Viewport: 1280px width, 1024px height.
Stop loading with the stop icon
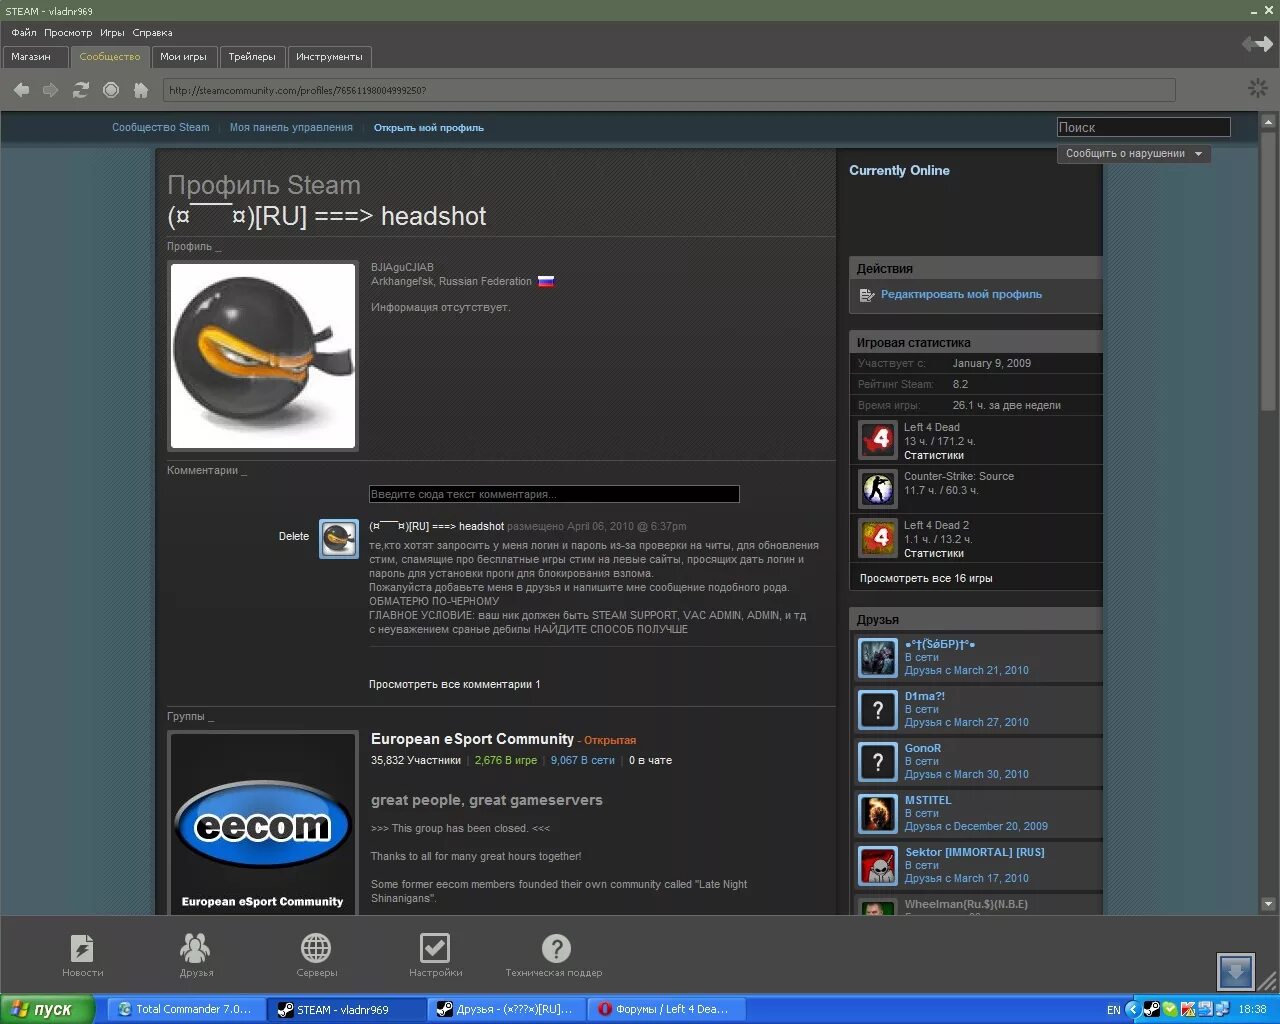click(111, 90)
